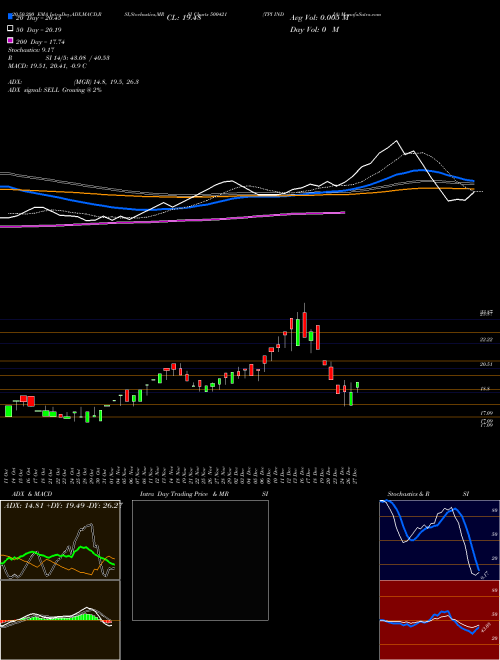Click the 'ADX signal: SELL Growing @ 2%' text
Viewport: 500px width, 660px height.
click(x=55, y=90)
